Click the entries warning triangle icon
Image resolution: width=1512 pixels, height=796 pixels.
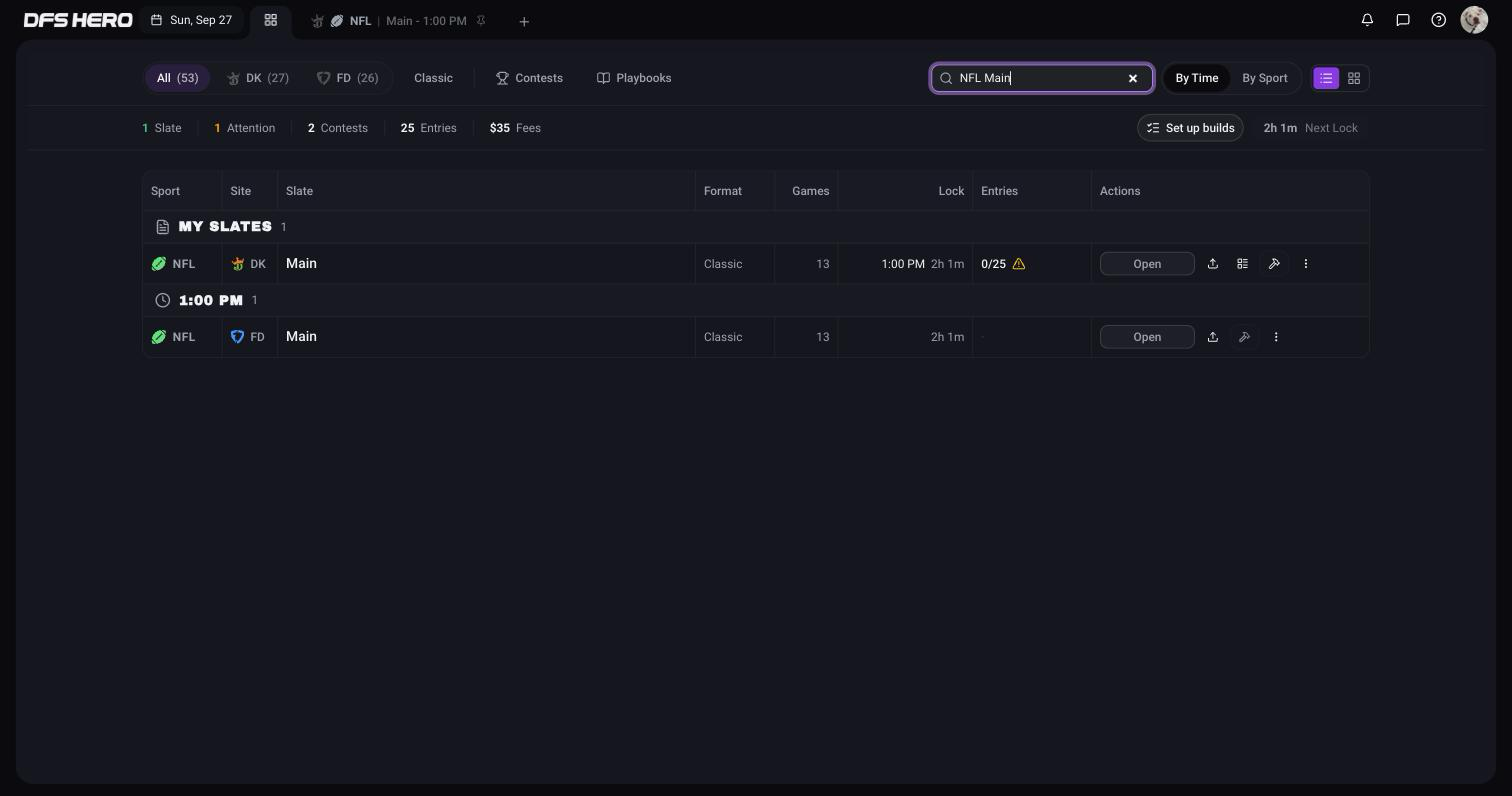1019,264
